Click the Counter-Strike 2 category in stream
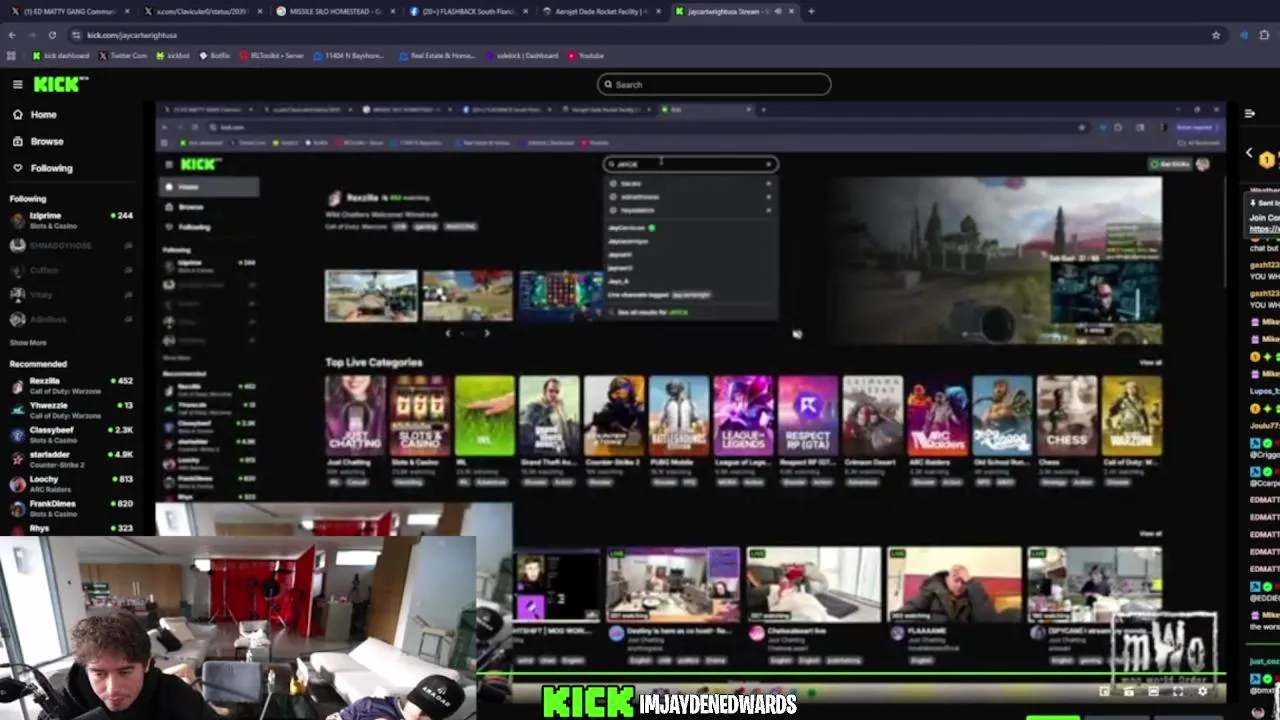 click(614, 417)
